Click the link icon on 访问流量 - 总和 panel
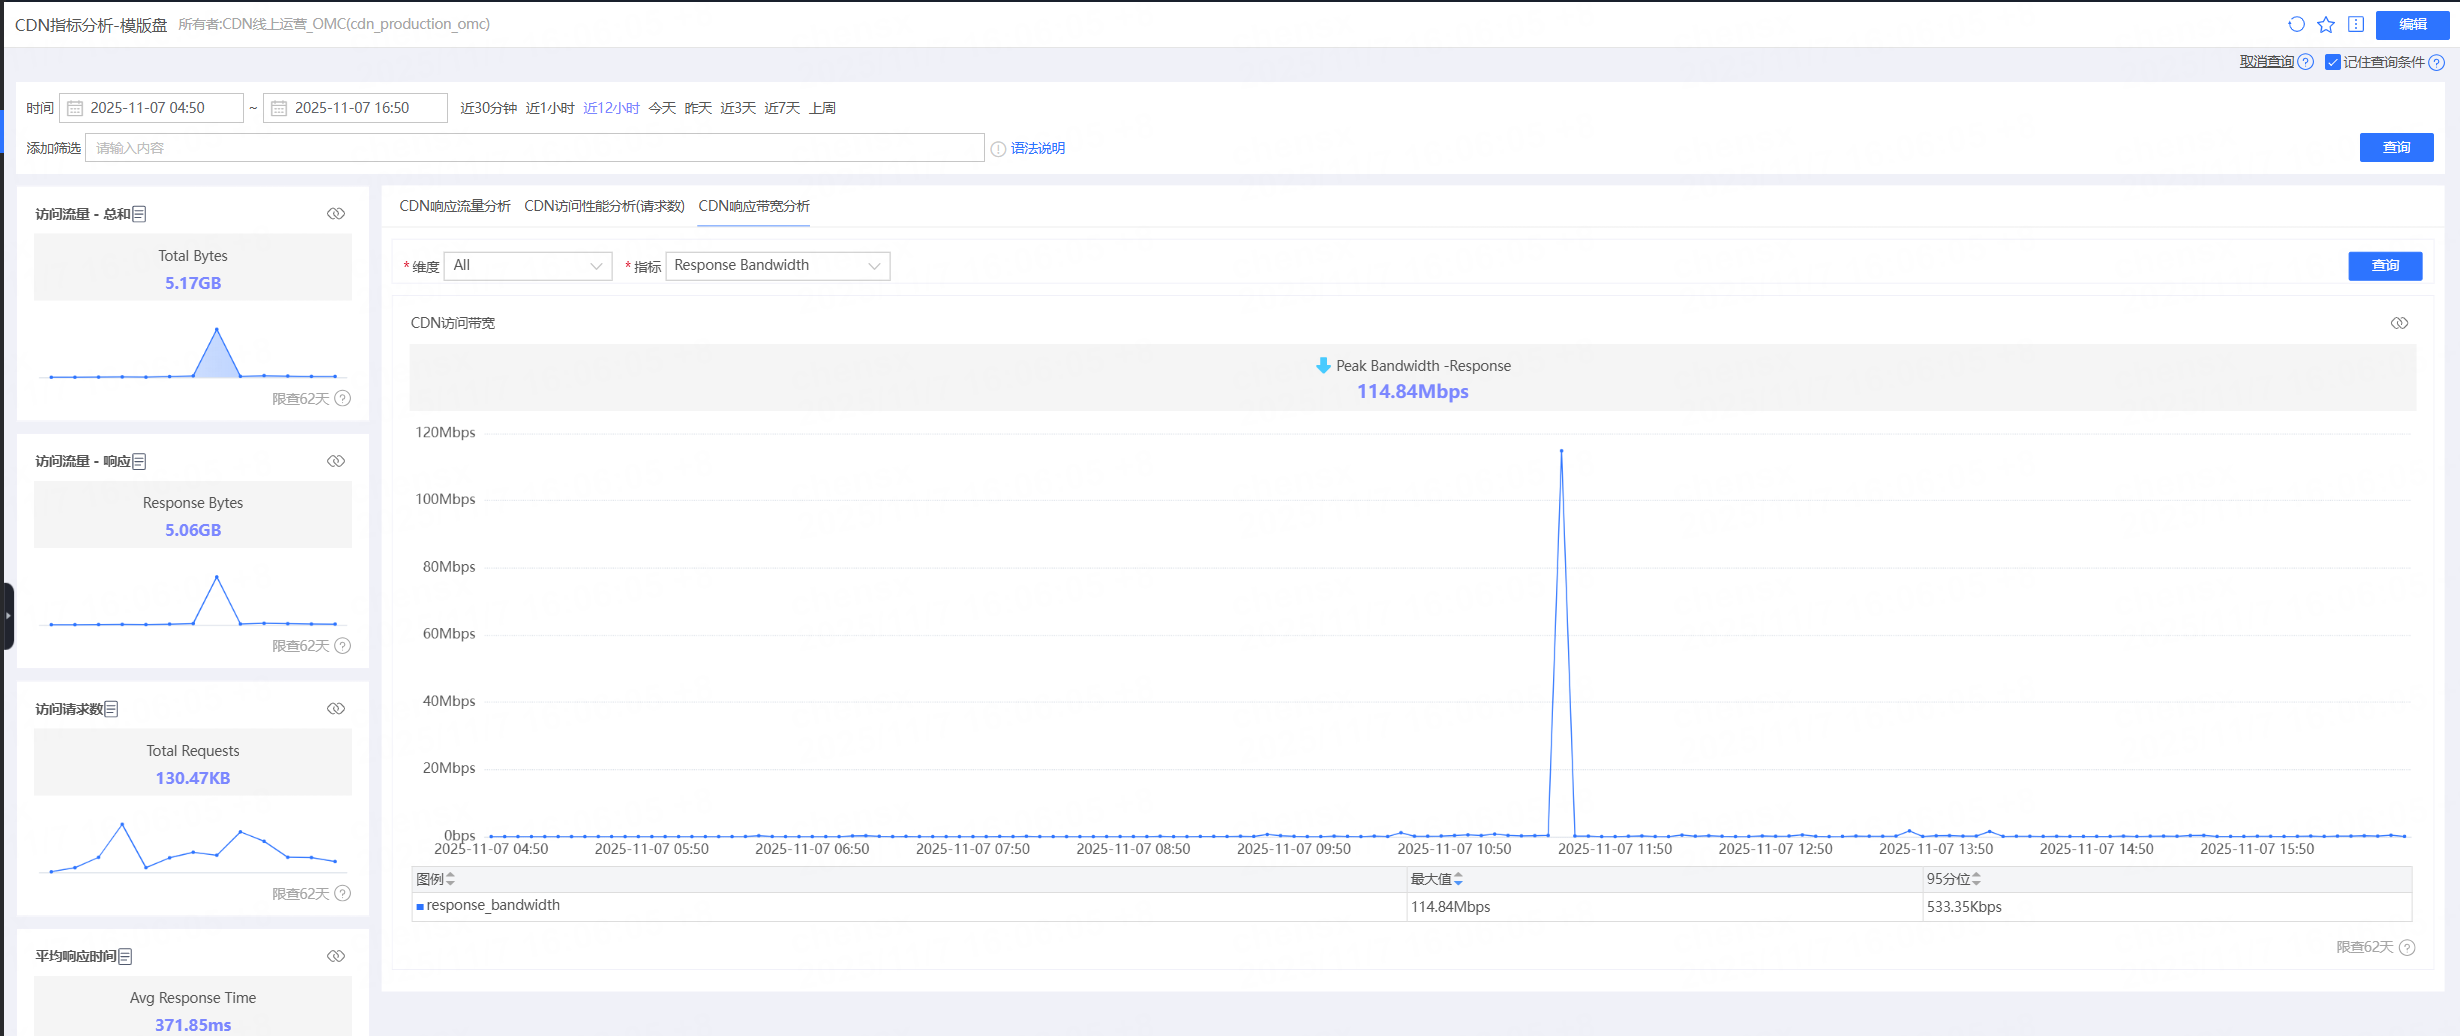This screenshot has height=1036, width=2460. pyautogui.click(x=336, y=214)
